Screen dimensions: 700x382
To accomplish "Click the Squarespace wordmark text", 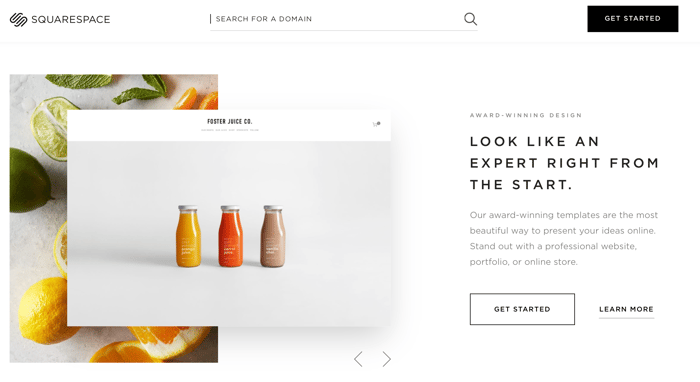I will click(x=71, y=20).
